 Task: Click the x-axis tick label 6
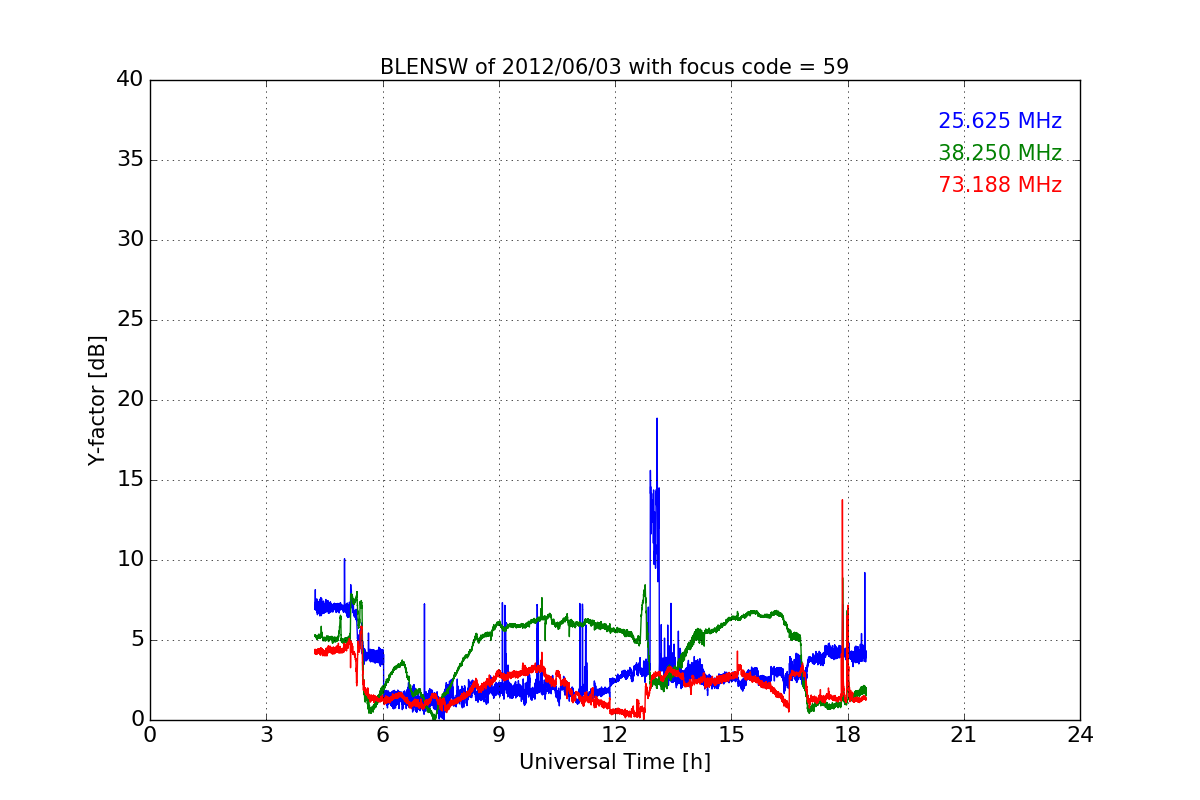coord(382,734)
